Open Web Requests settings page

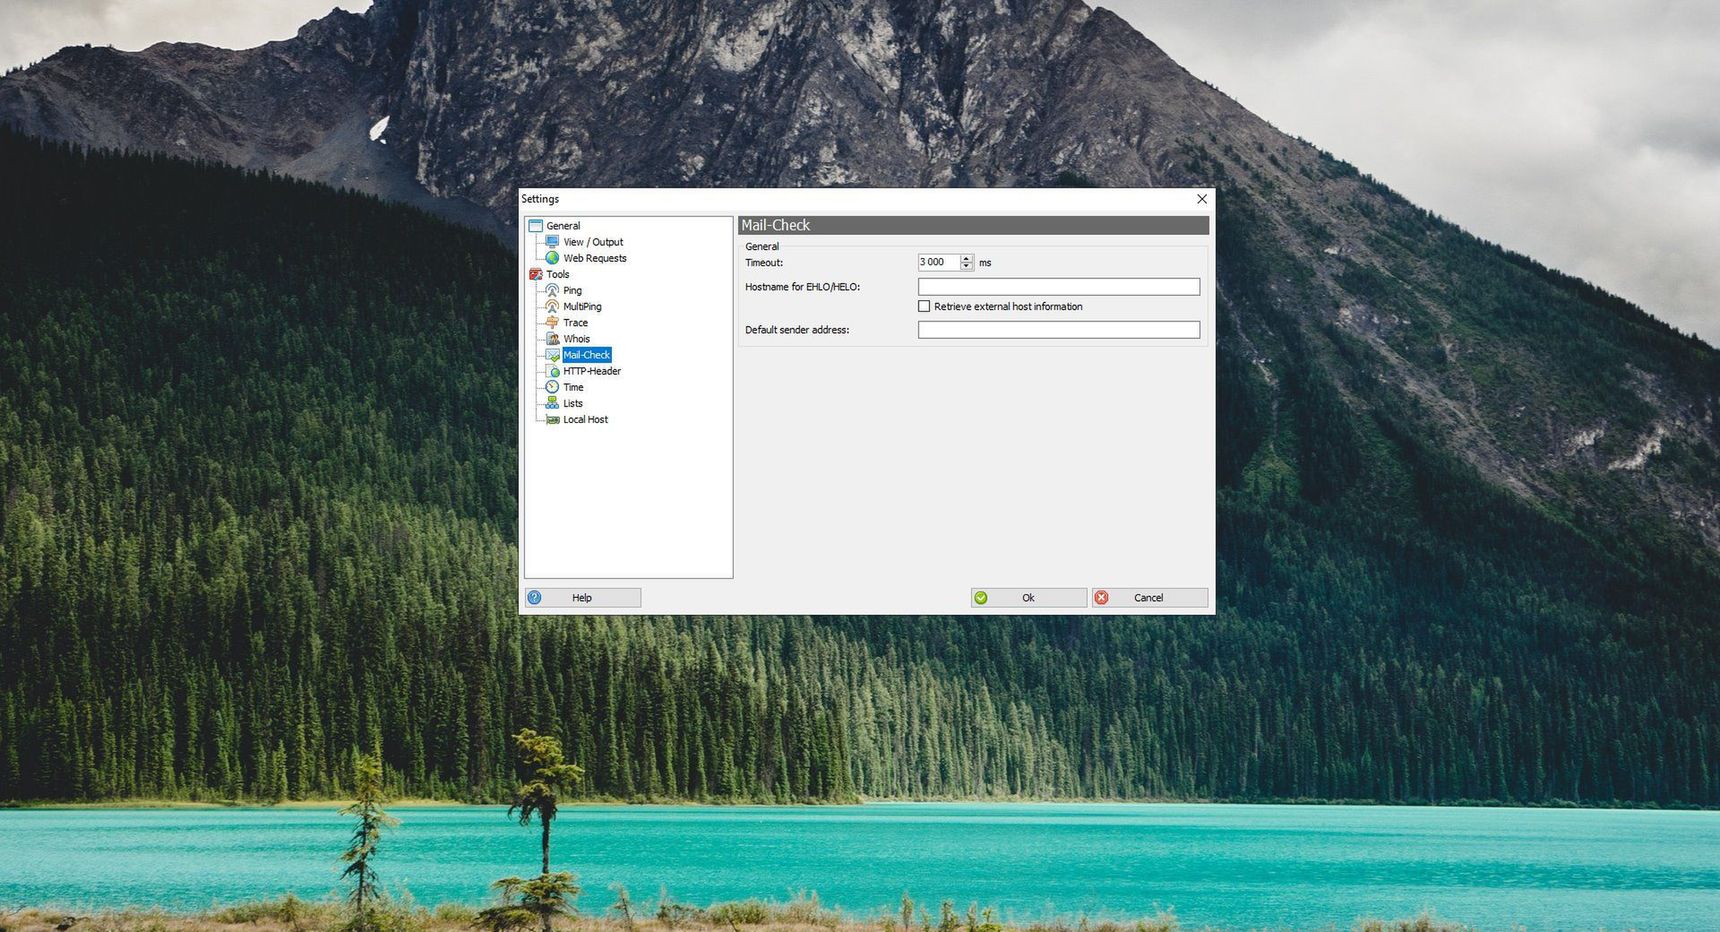point(595,258)
